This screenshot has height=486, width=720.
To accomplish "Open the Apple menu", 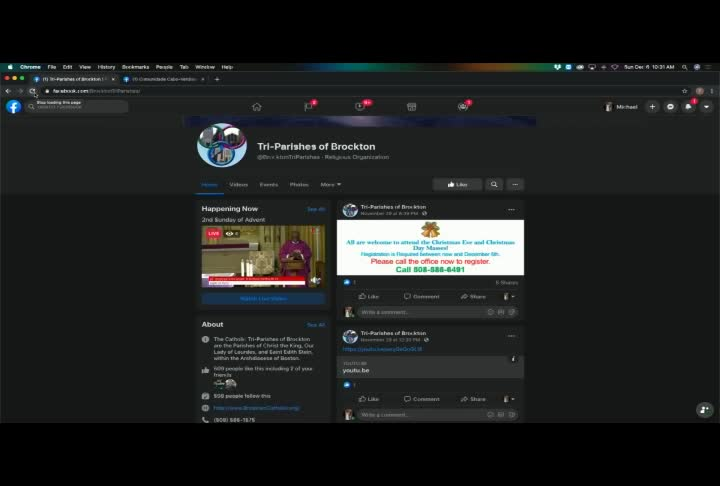I will click(10, 67).
